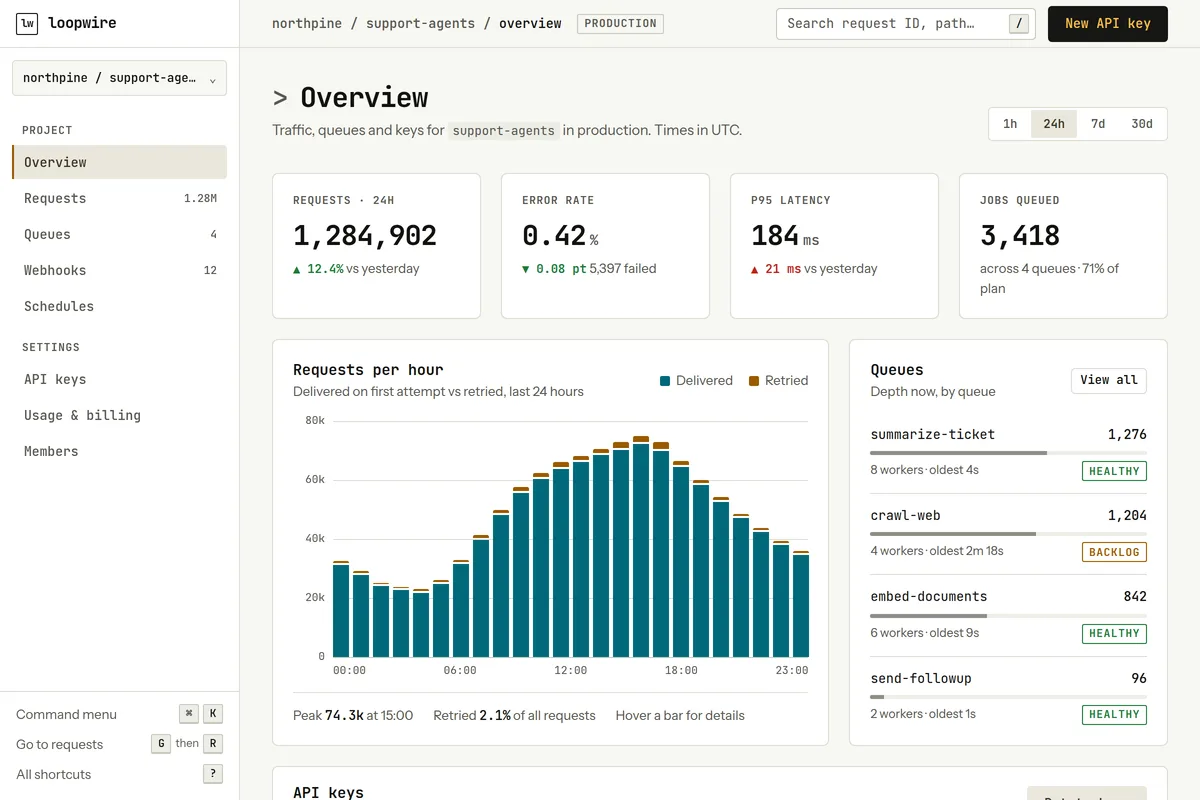1200x800 pixels.
Task: Open Usage & billing settings
Action: click(x=119, y=415)
